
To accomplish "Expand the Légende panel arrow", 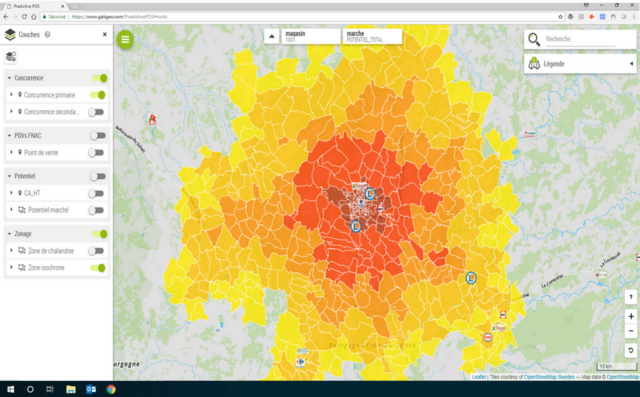I will [x=631, y=64].
